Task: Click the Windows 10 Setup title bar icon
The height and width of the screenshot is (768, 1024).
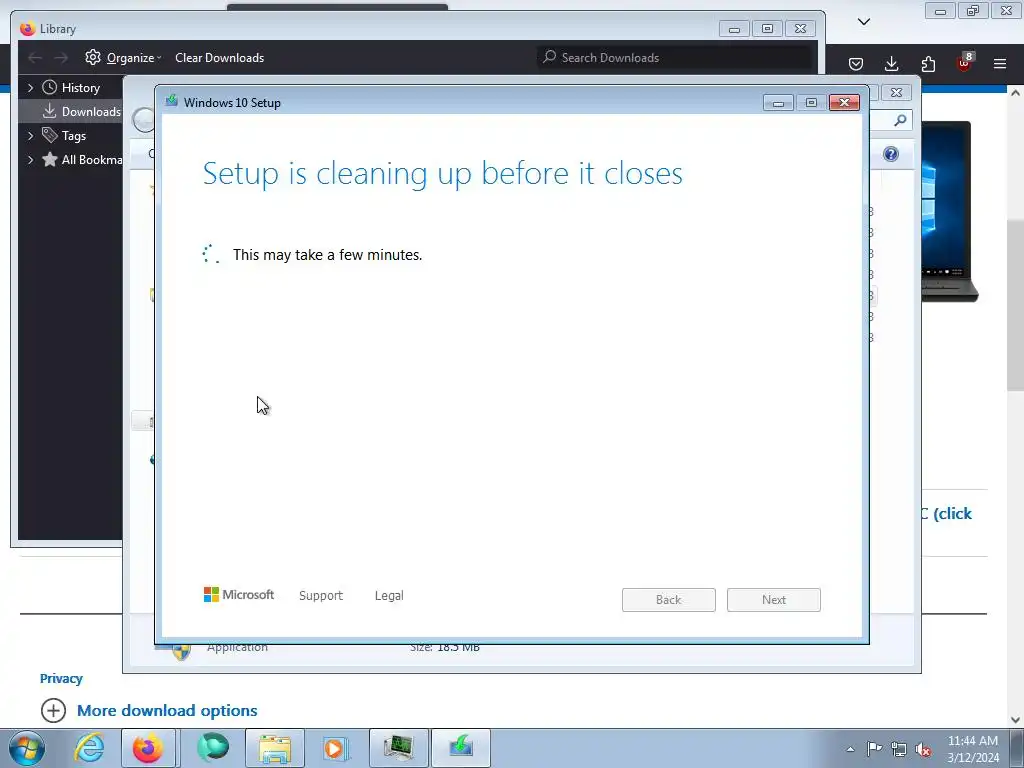Action: 172,101
